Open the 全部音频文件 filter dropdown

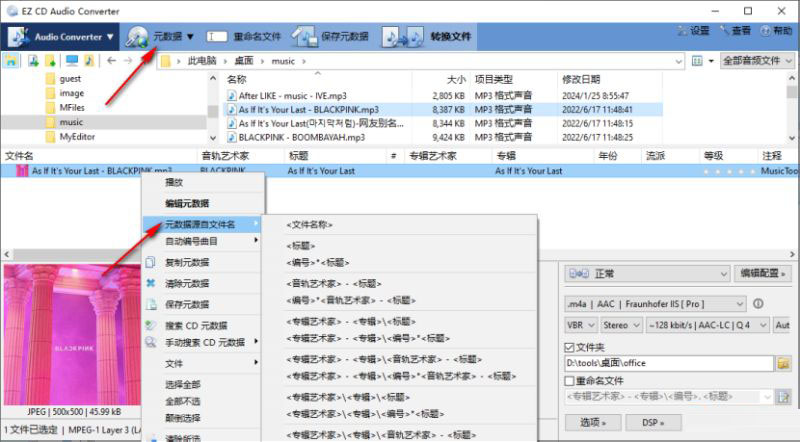[x=757, y=61]
